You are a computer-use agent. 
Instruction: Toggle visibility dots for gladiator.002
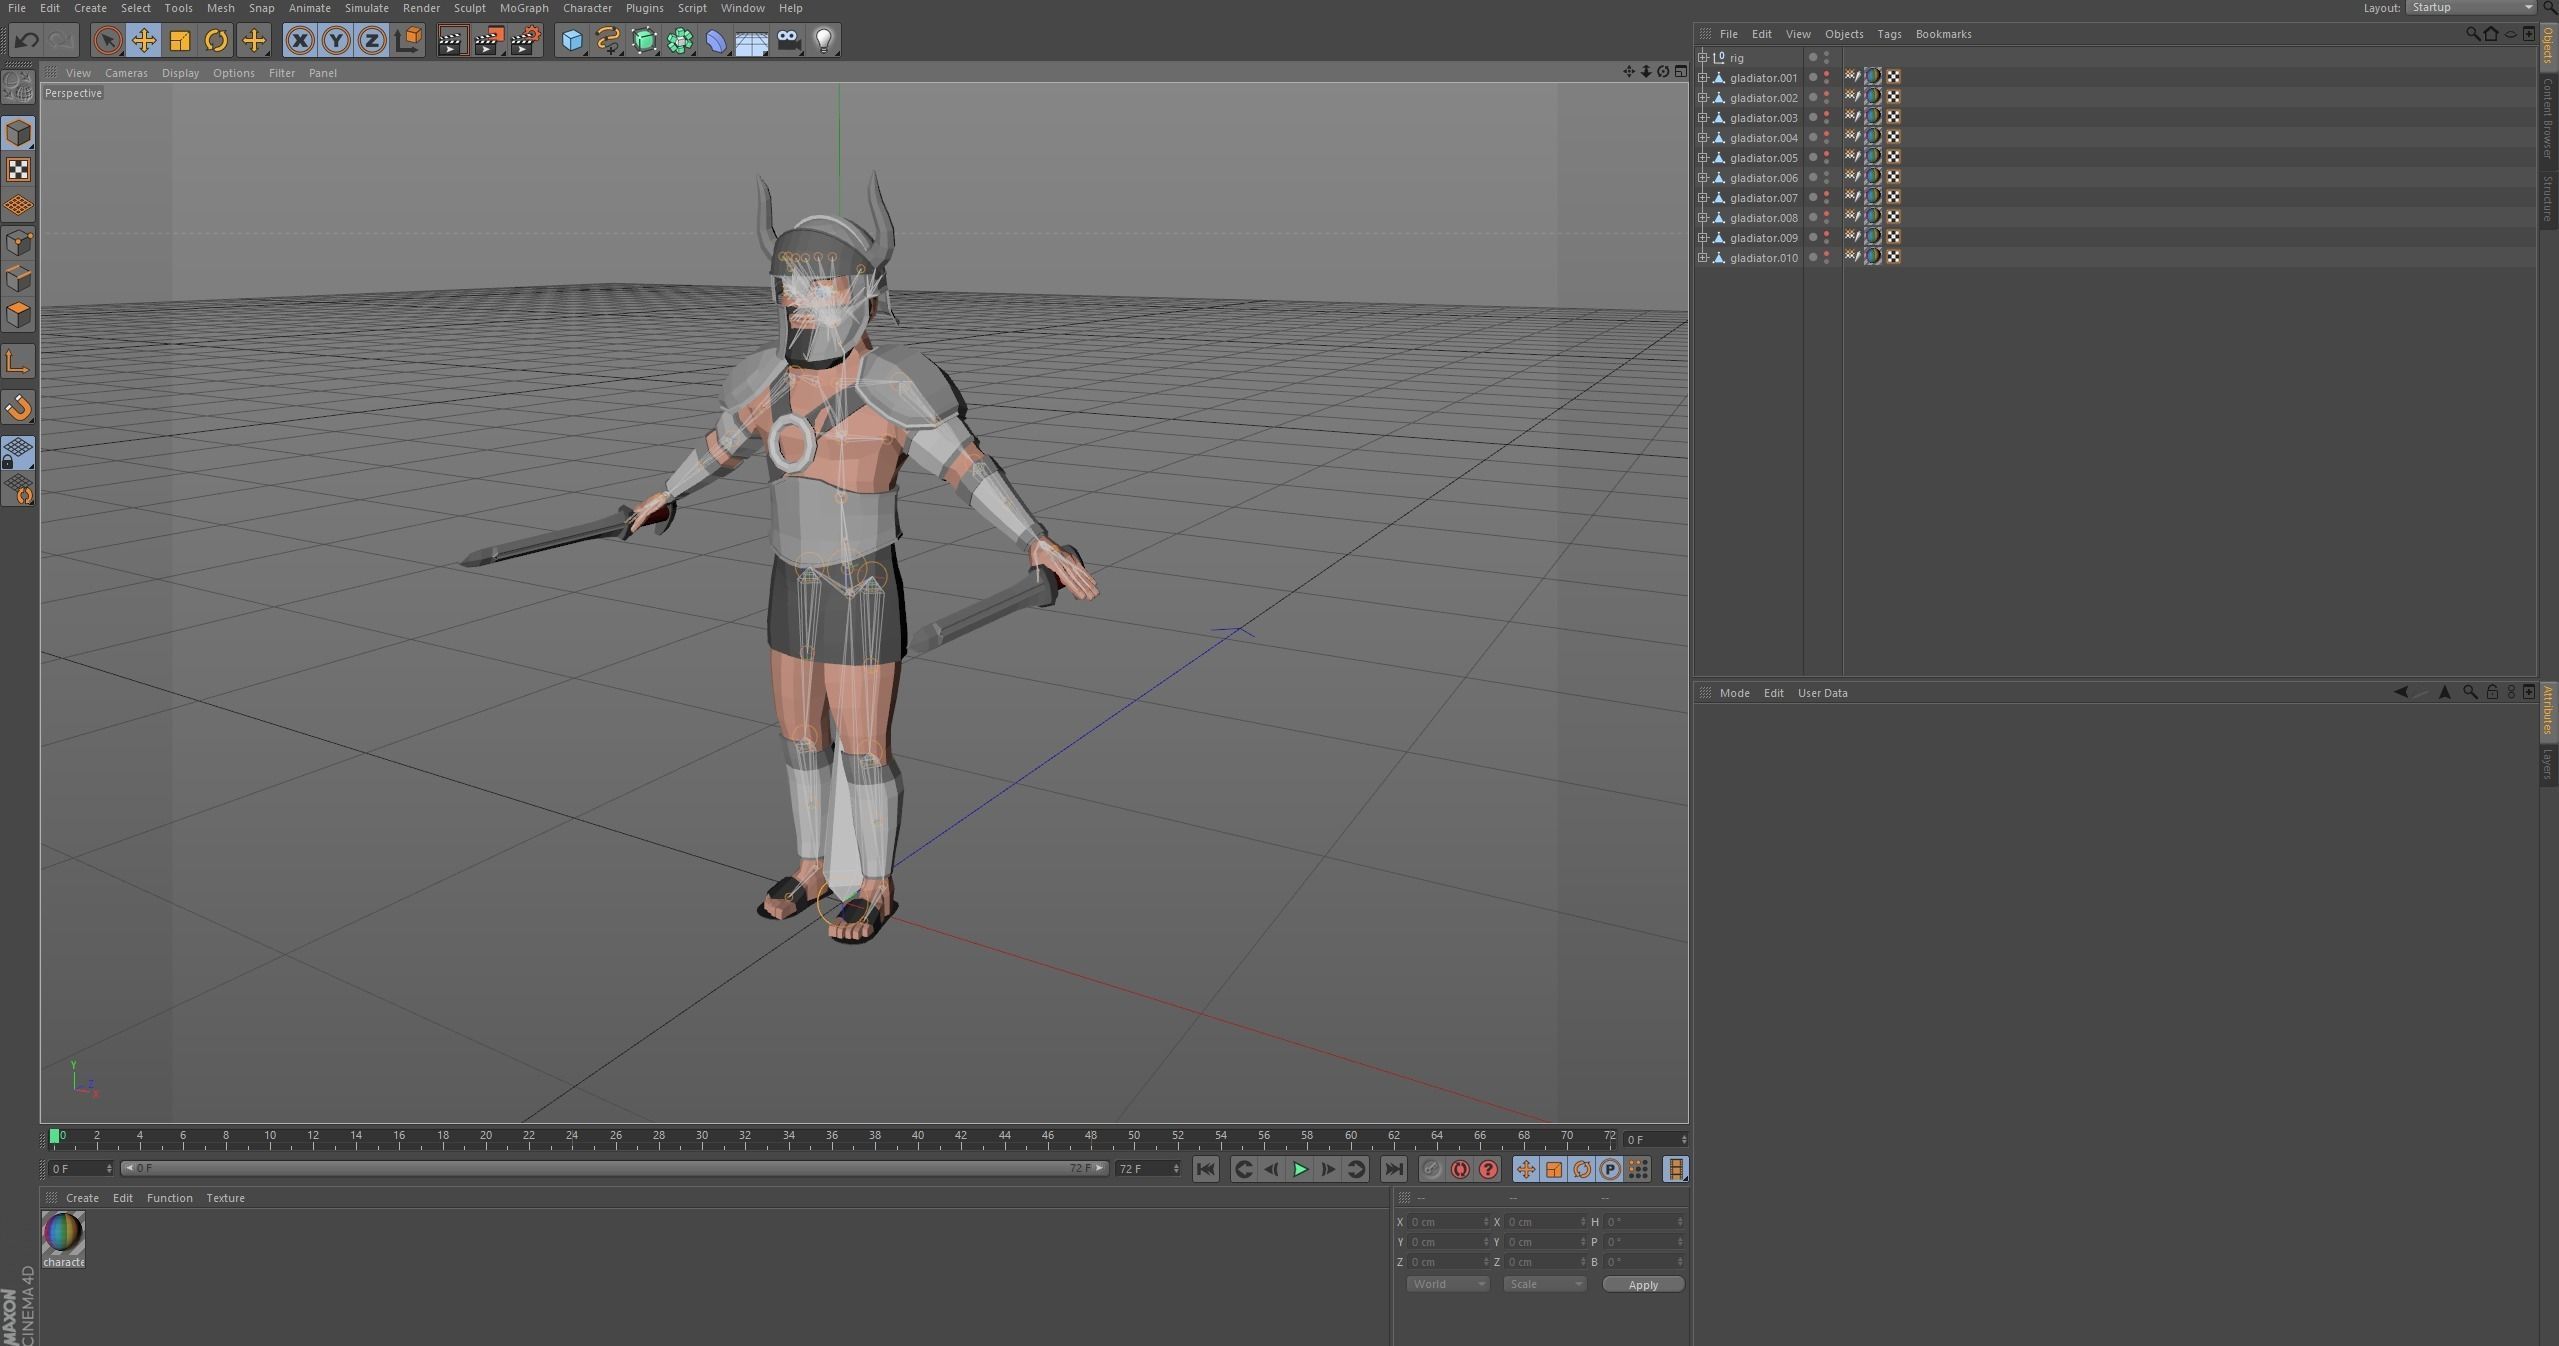(1826, 98)
